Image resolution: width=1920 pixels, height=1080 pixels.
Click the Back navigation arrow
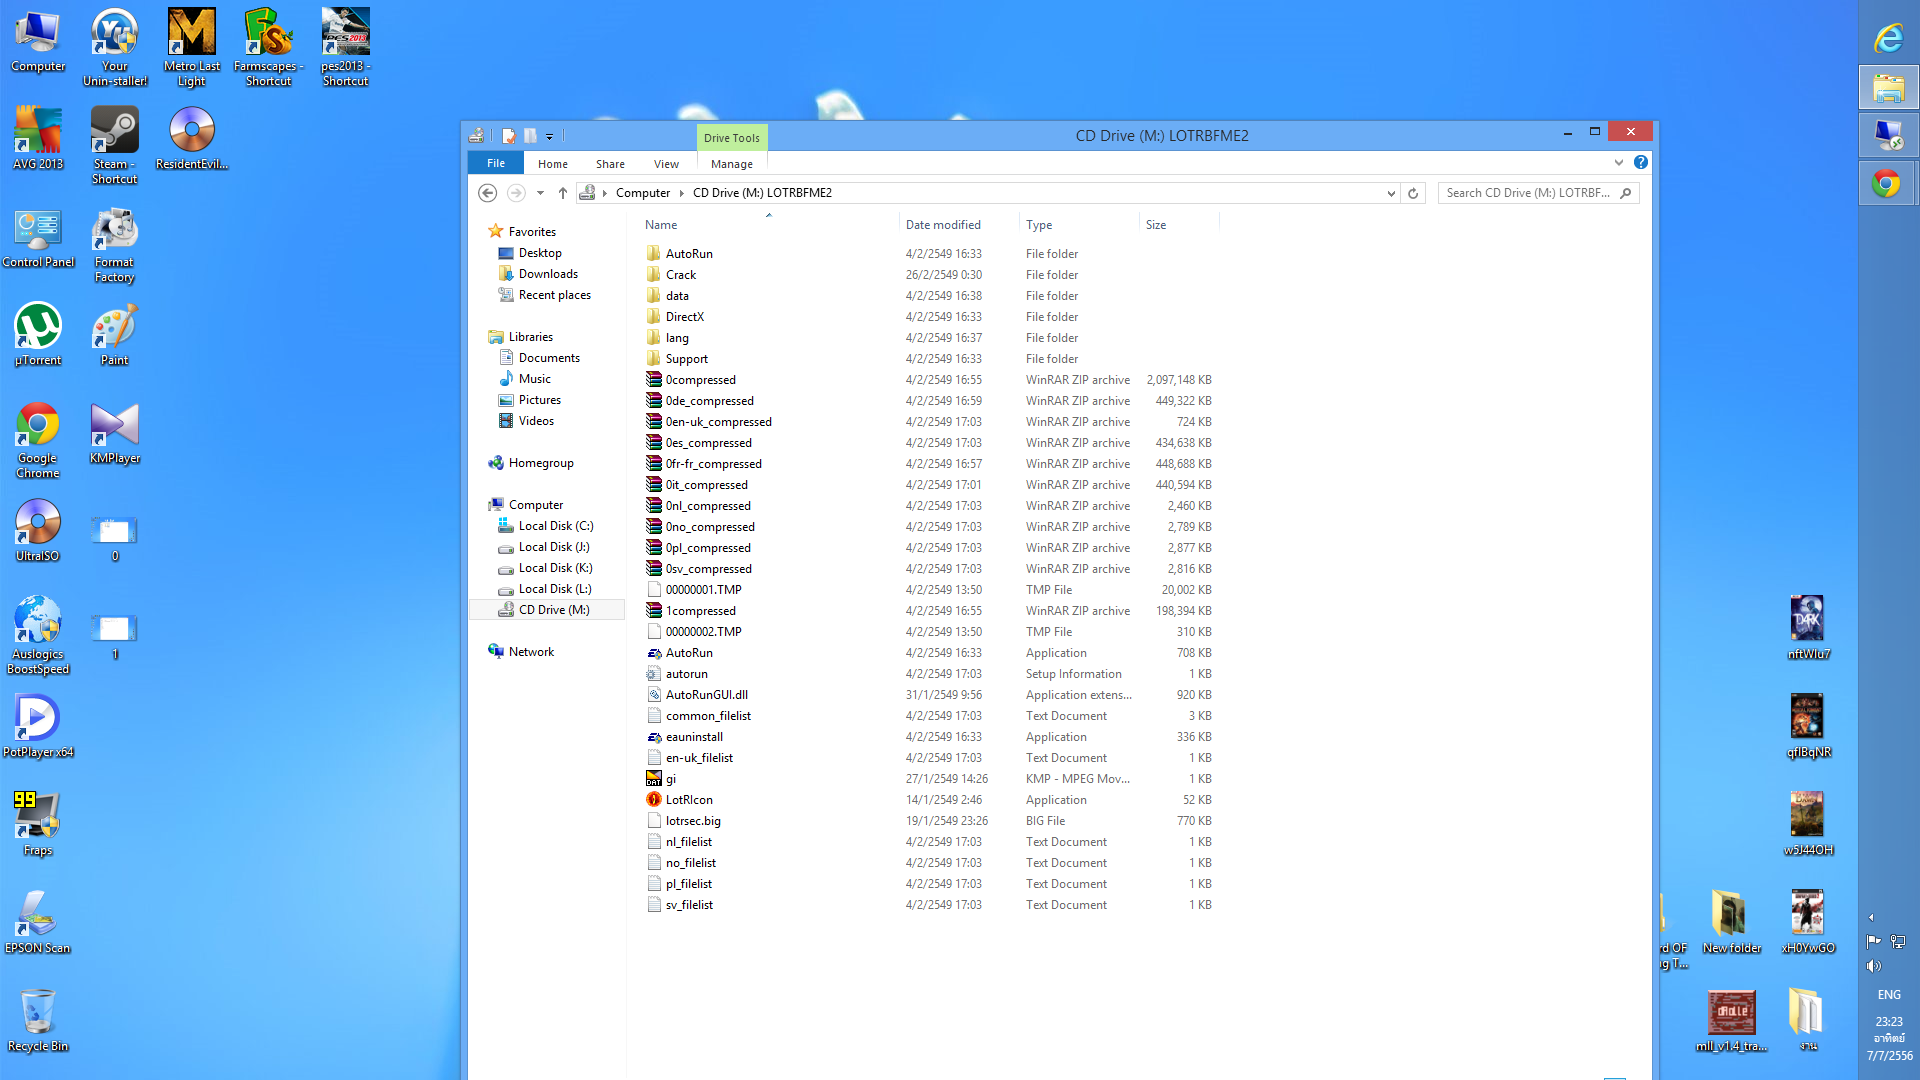click(x=487, y=193)
